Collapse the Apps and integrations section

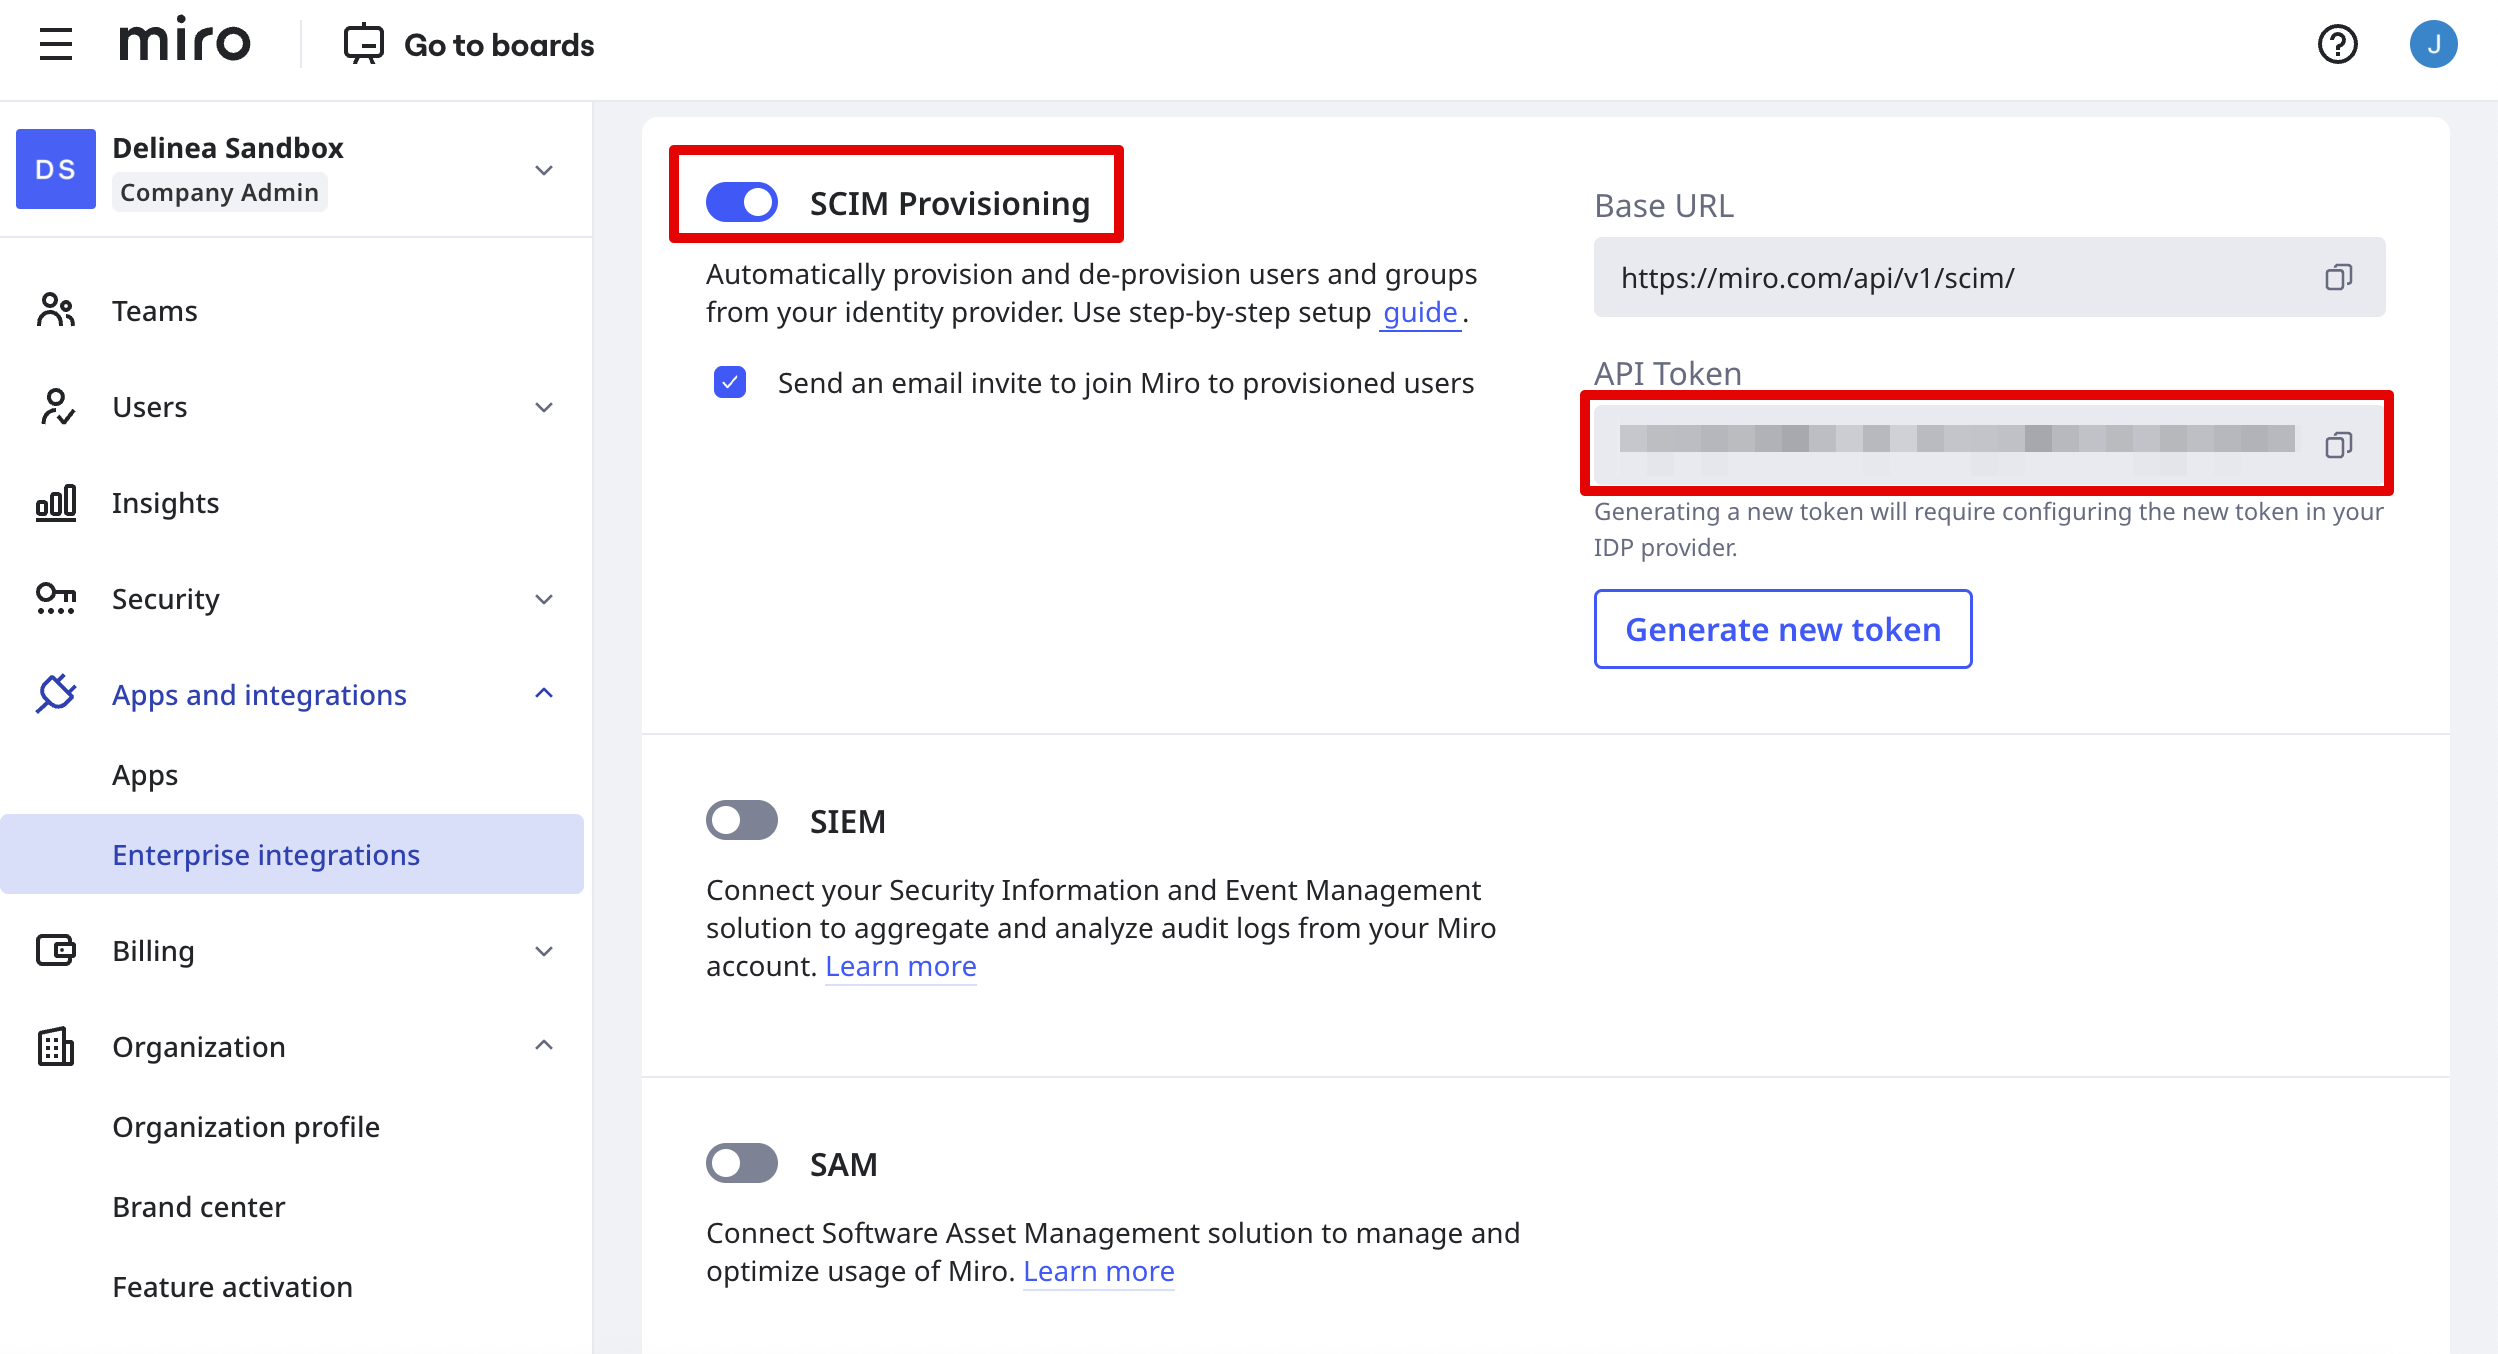[x=544, y=694]
